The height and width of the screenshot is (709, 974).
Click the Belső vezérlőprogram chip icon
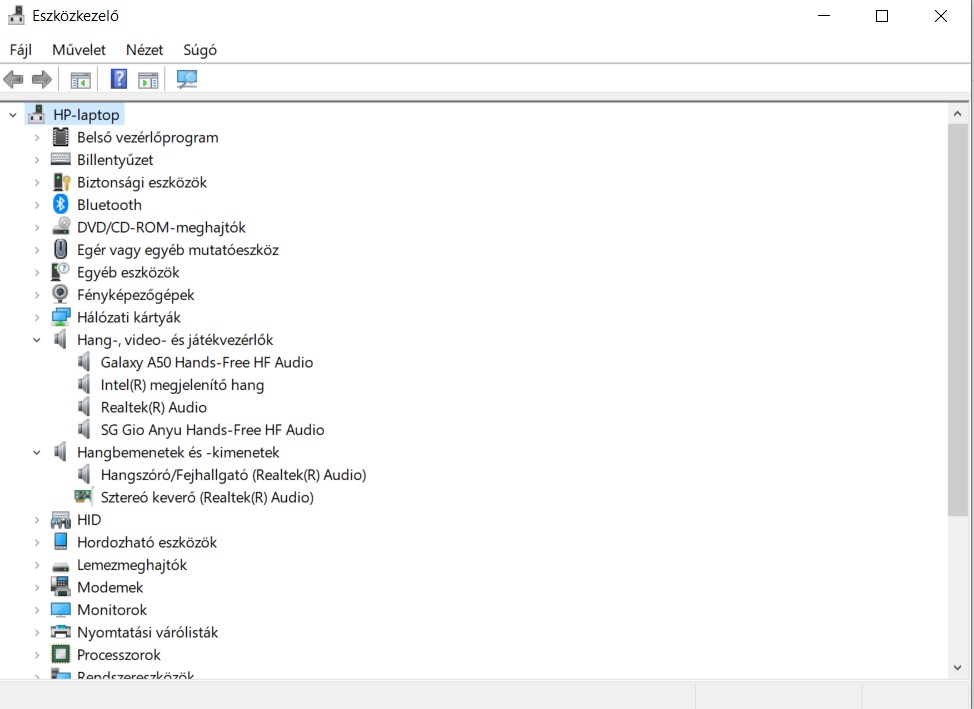pos(60,137)
